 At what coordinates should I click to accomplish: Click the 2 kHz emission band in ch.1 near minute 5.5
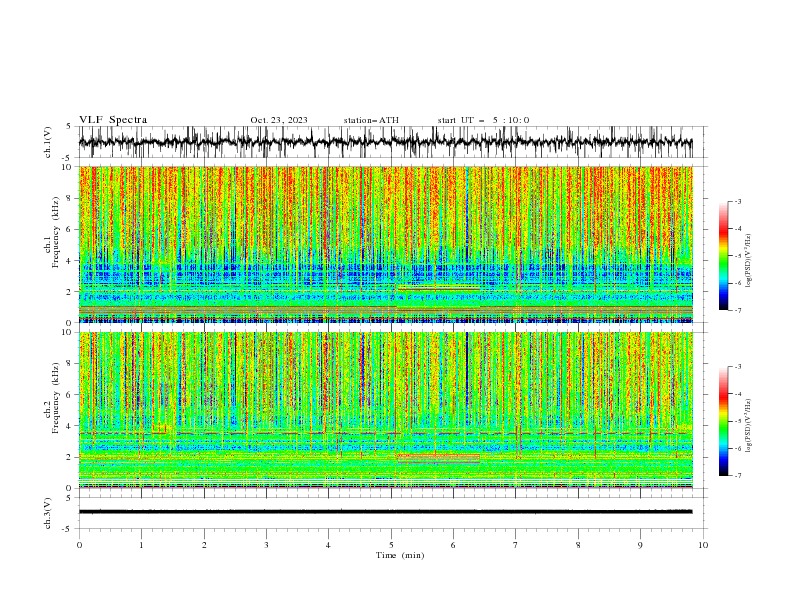pyautogui.click(x=437, y=288)
